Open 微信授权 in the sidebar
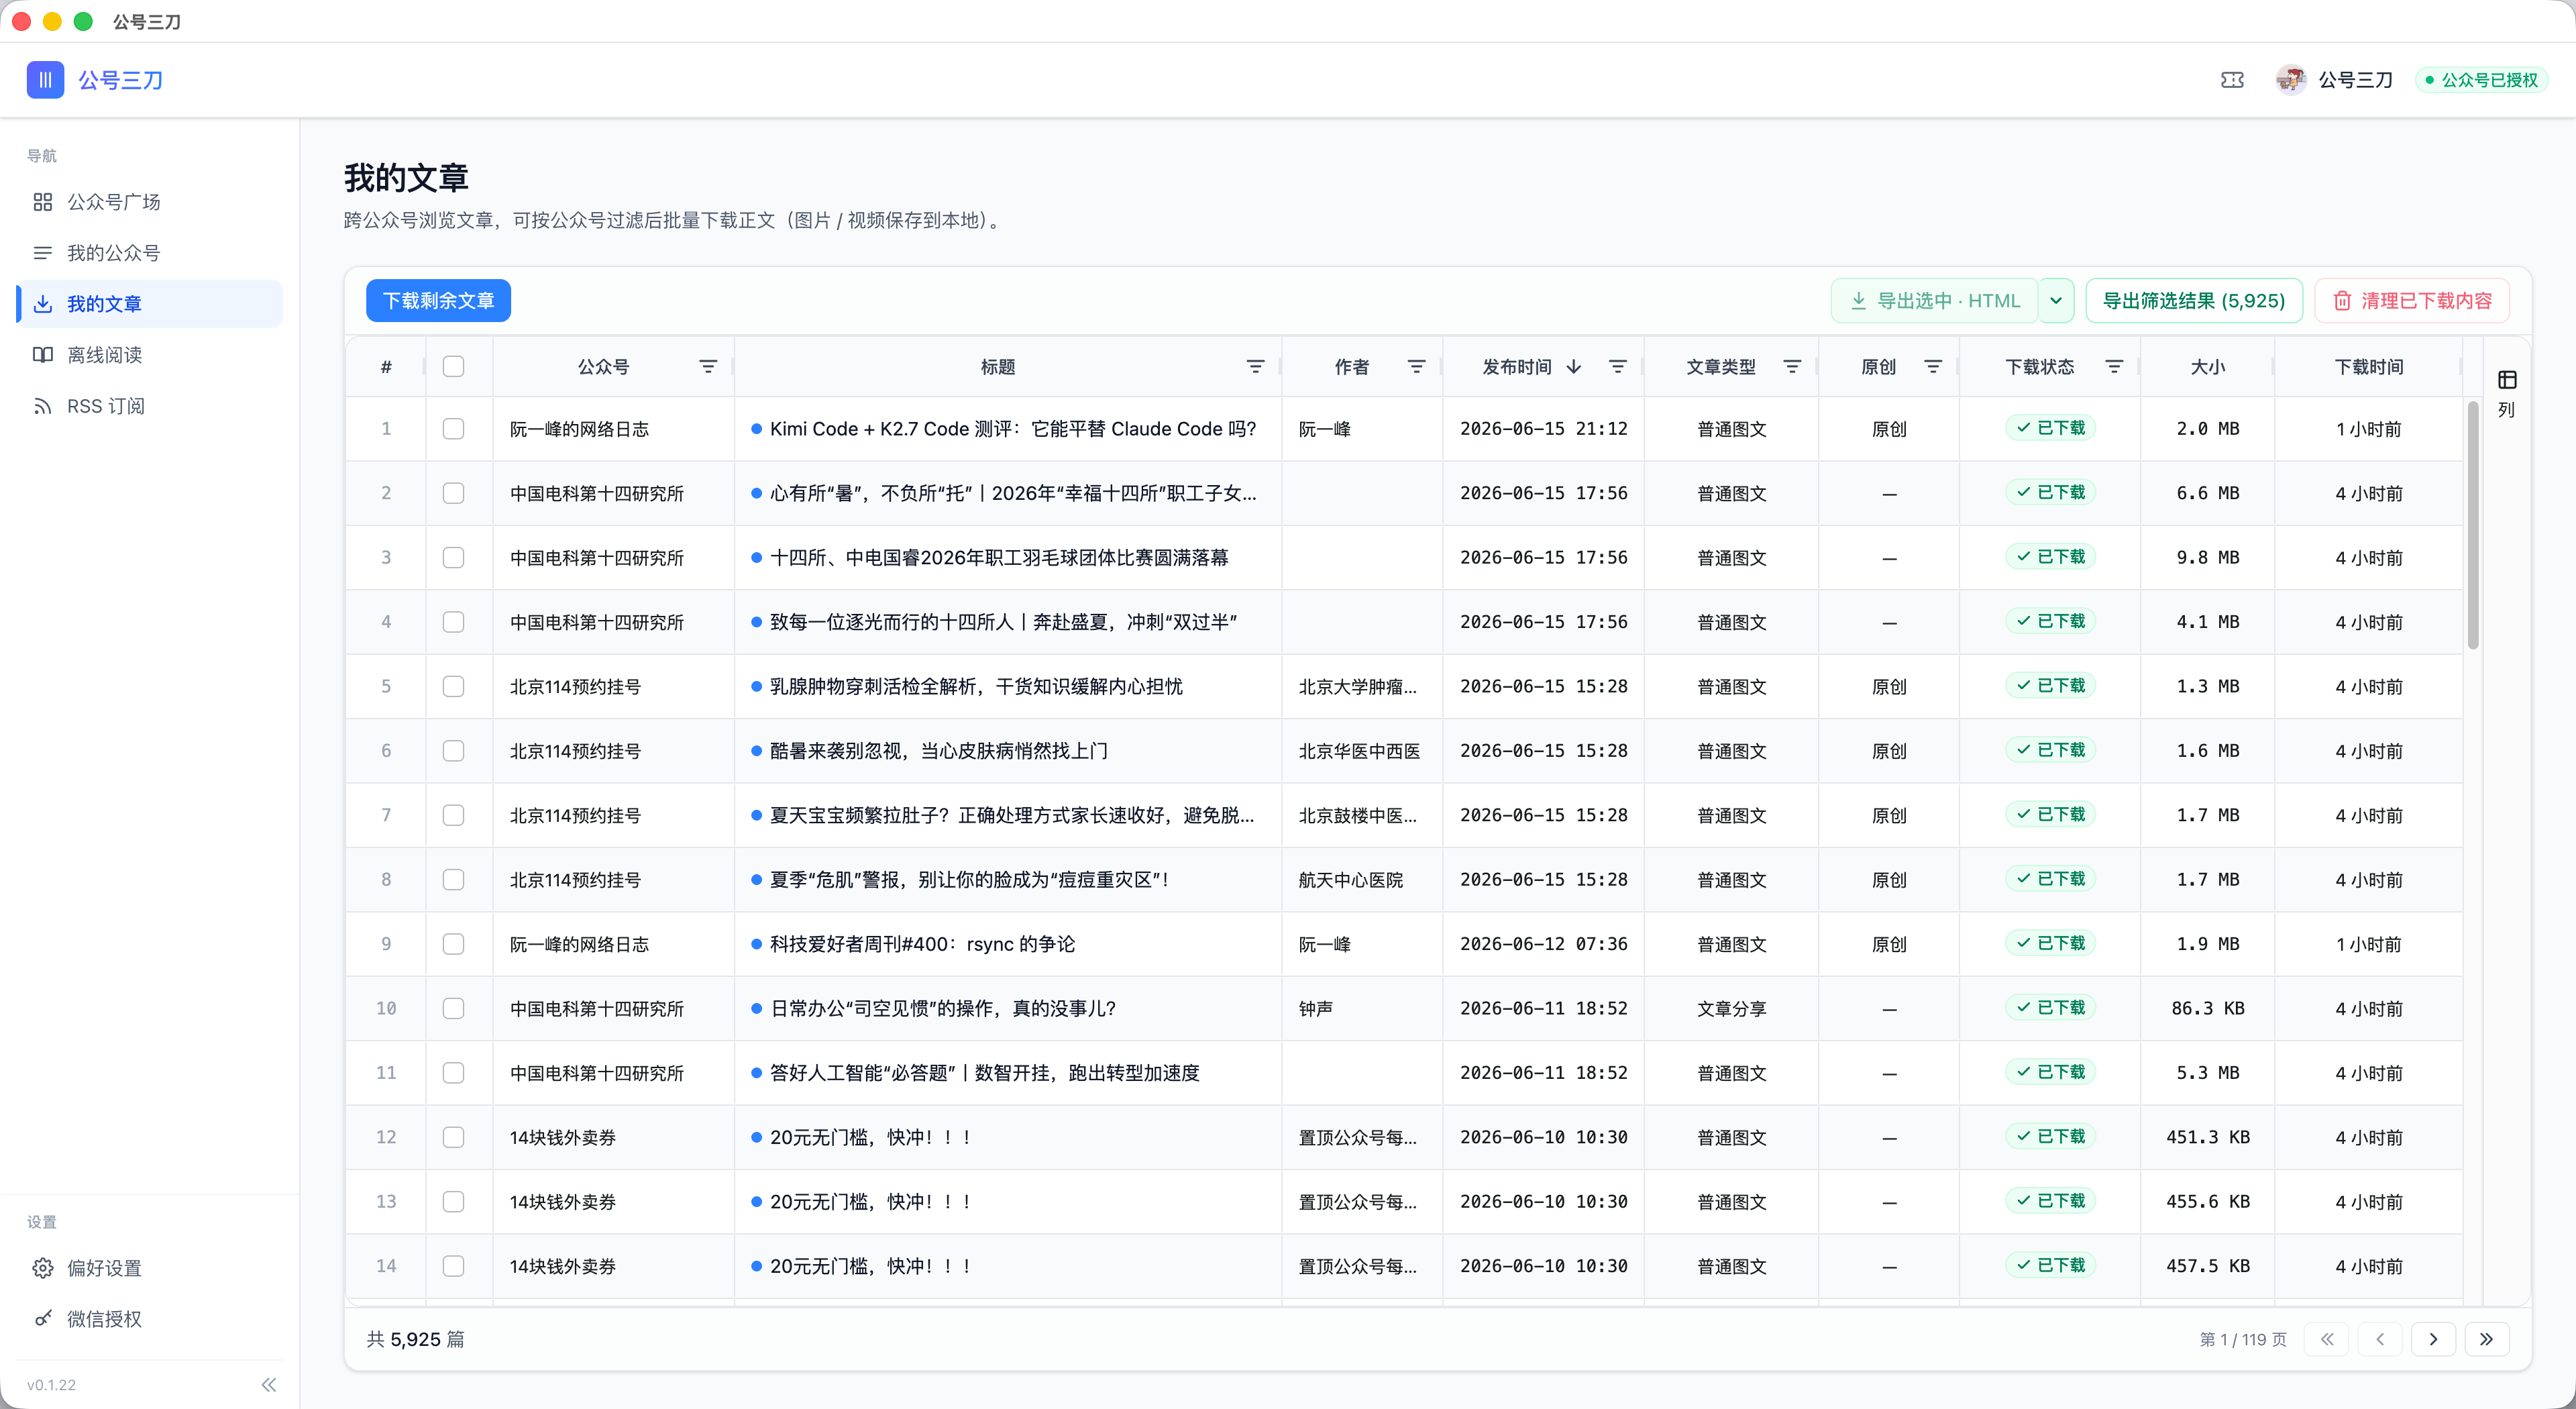Viewport: 2576px width, 1409px height. pyautogui.click(x=150, y=1319)
